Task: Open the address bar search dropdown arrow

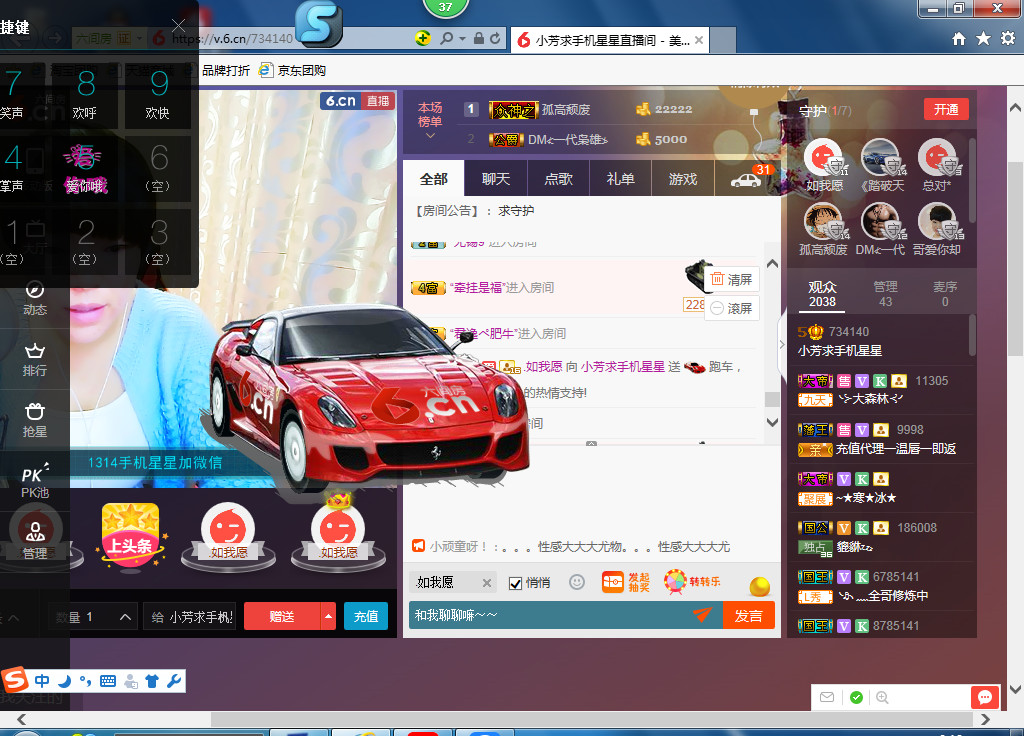Action: 462,39
